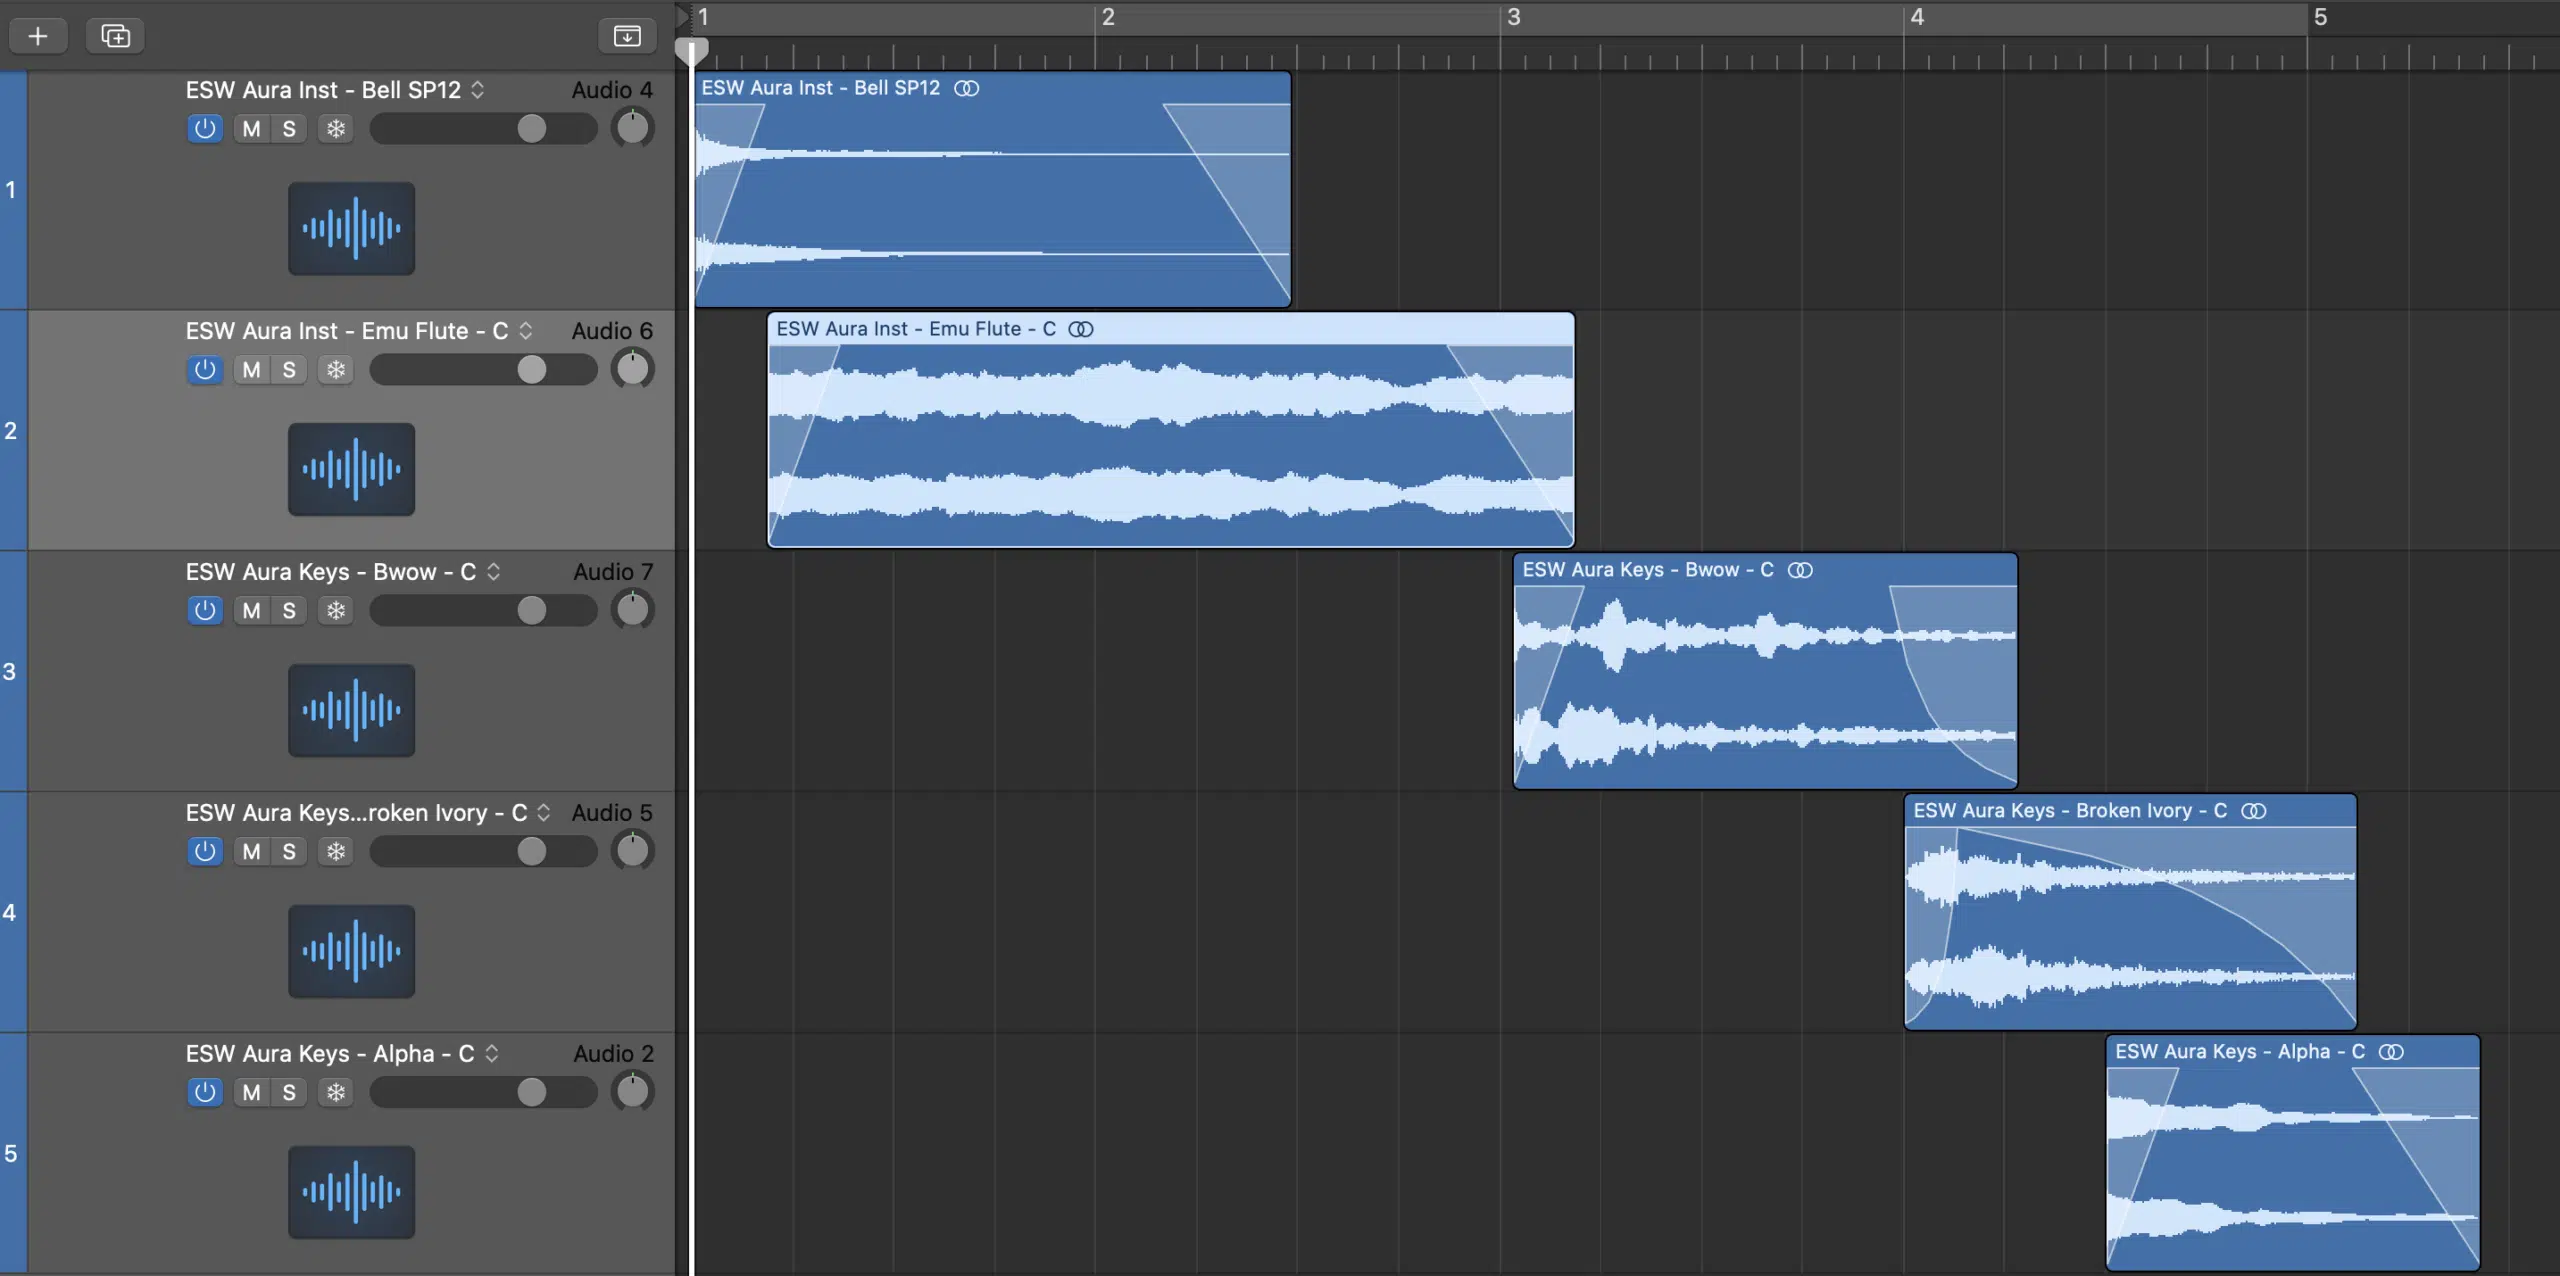Open Alpha track name up-down chevron
The height and width of the screenshot is (1276, 2560).
pos(492,1054)
